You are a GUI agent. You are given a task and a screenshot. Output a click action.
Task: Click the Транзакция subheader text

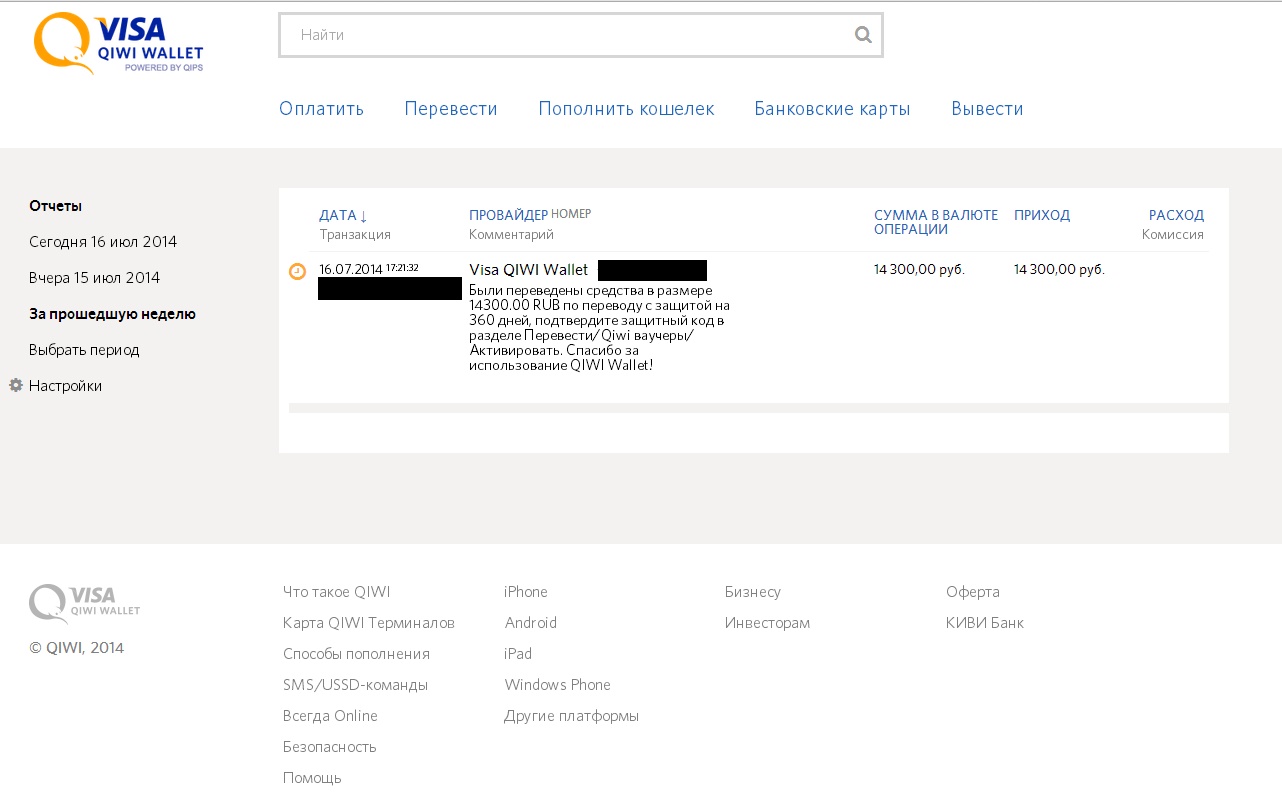(x=355, y=235)
